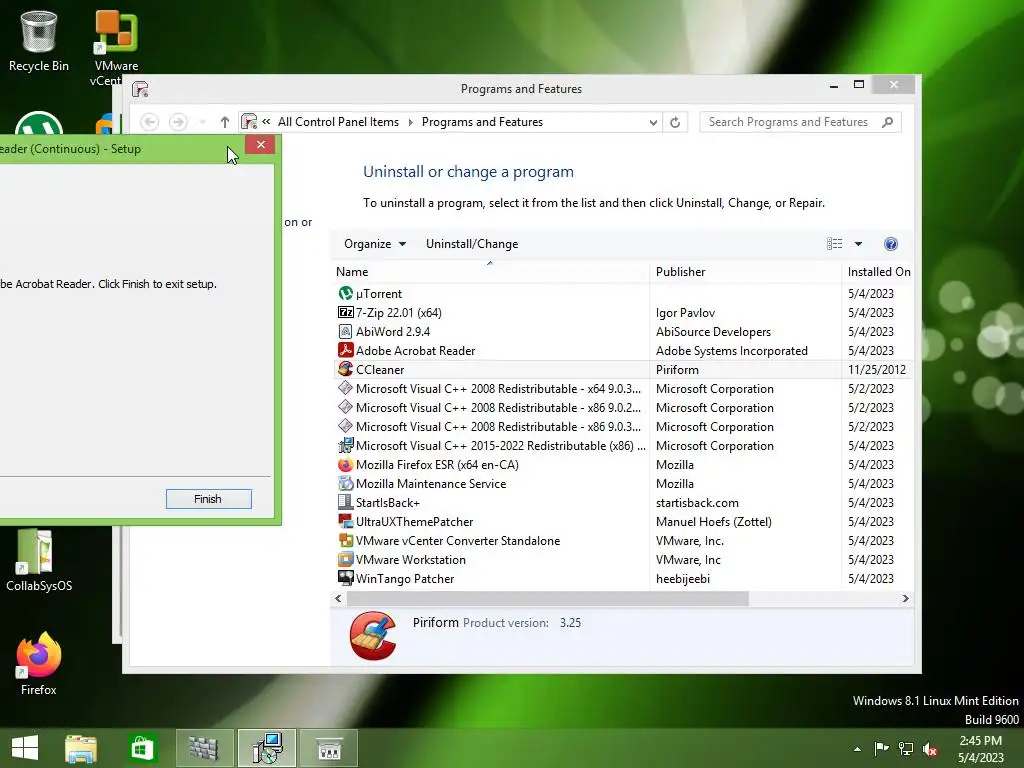Expand the breadcrumb chevron before All Control Panel Items
1024x768 pixels.
point(266,121)
